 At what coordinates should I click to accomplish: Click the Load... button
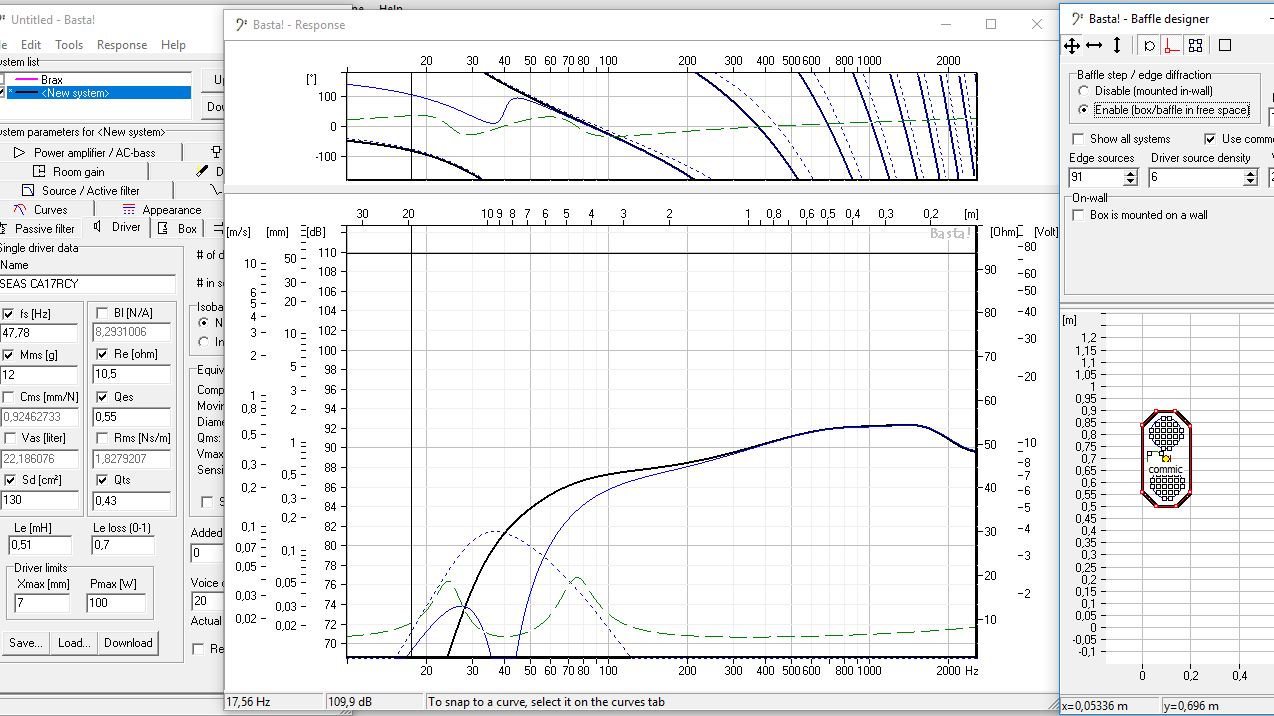(73, 643)
